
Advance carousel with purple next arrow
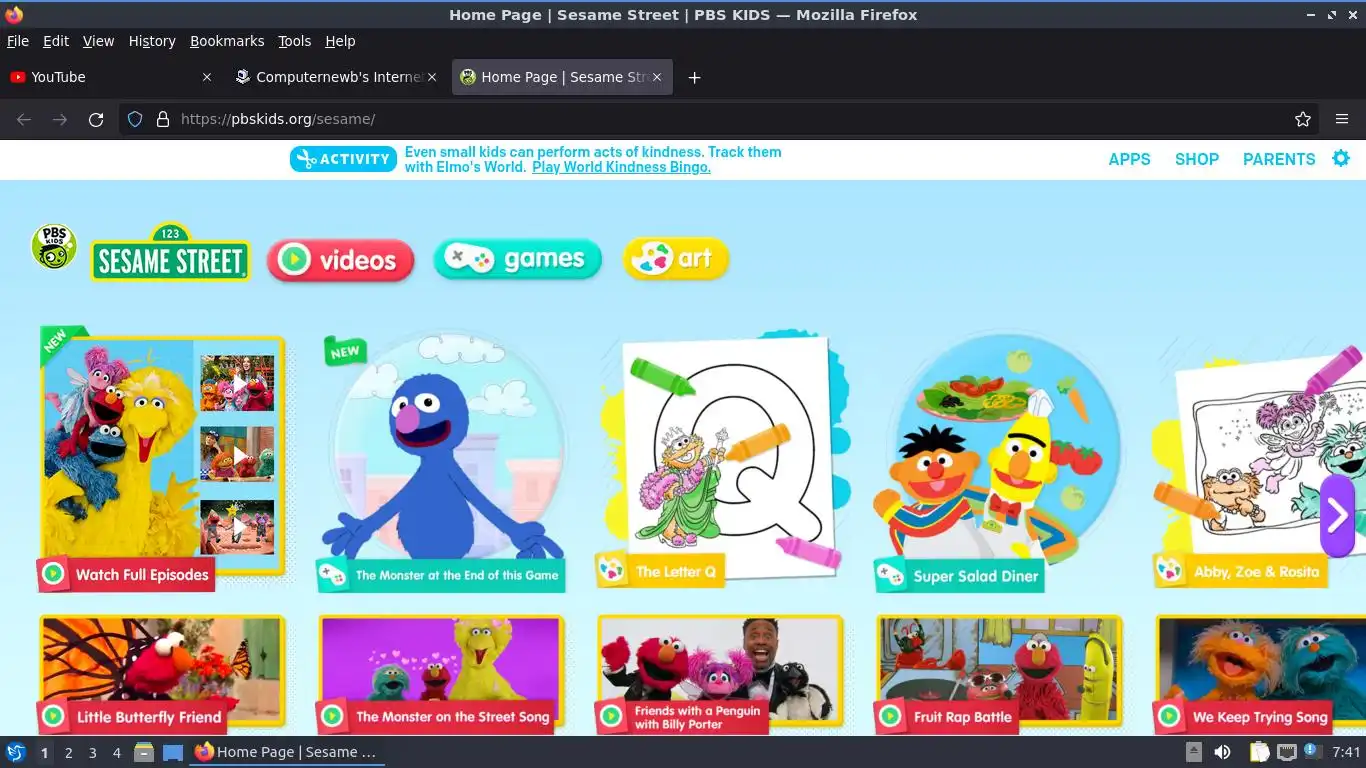point(1337,515)
